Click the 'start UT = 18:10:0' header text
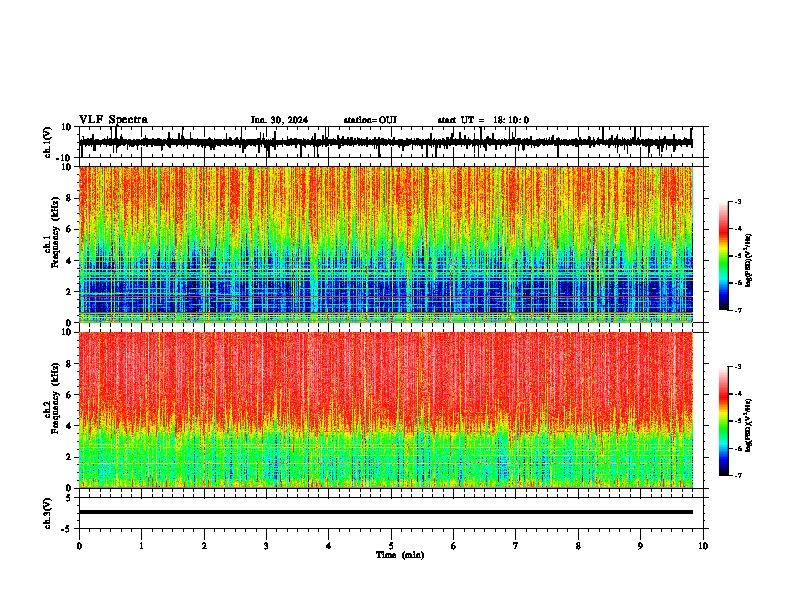Screen dimensions: 792x612 pyautogui.click(x=483, y=120)
